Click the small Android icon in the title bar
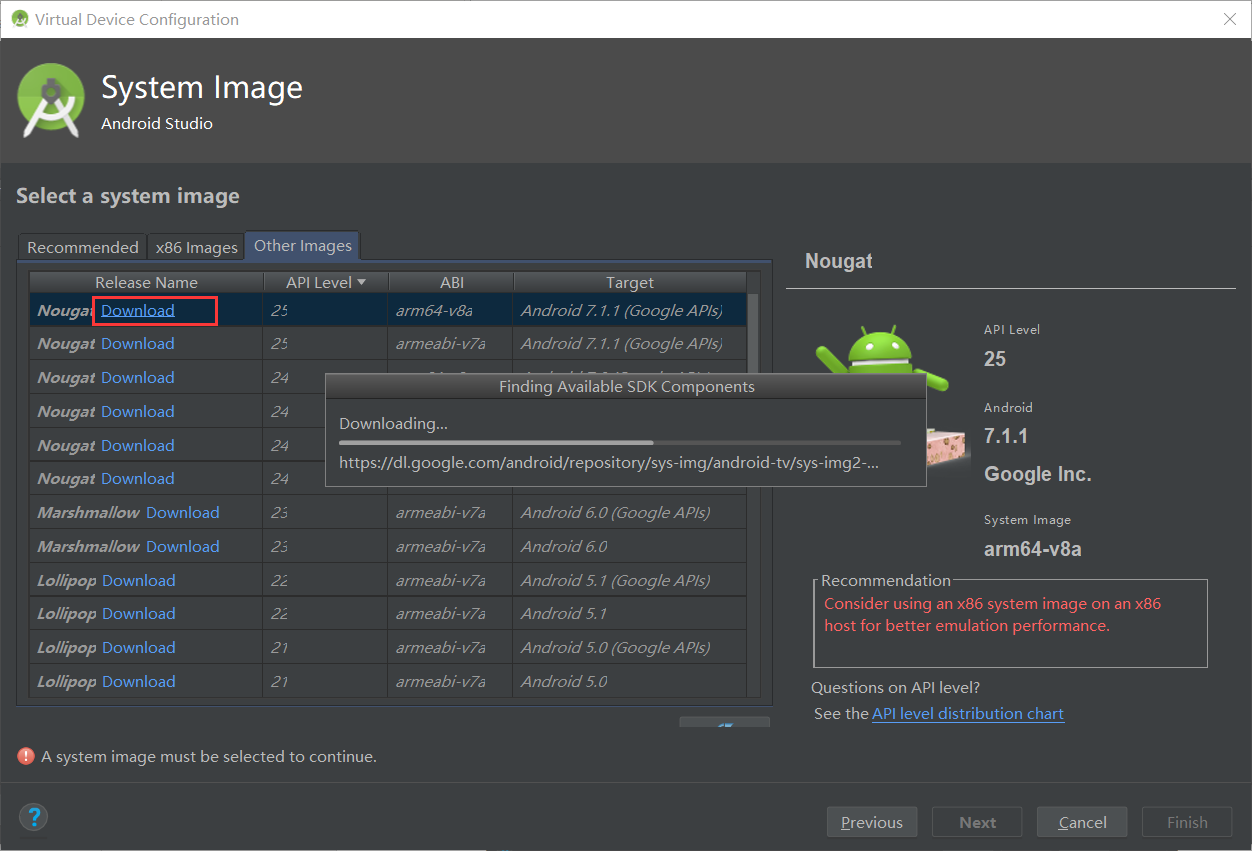The image size is (1252, 851). [x=19, y=19]
